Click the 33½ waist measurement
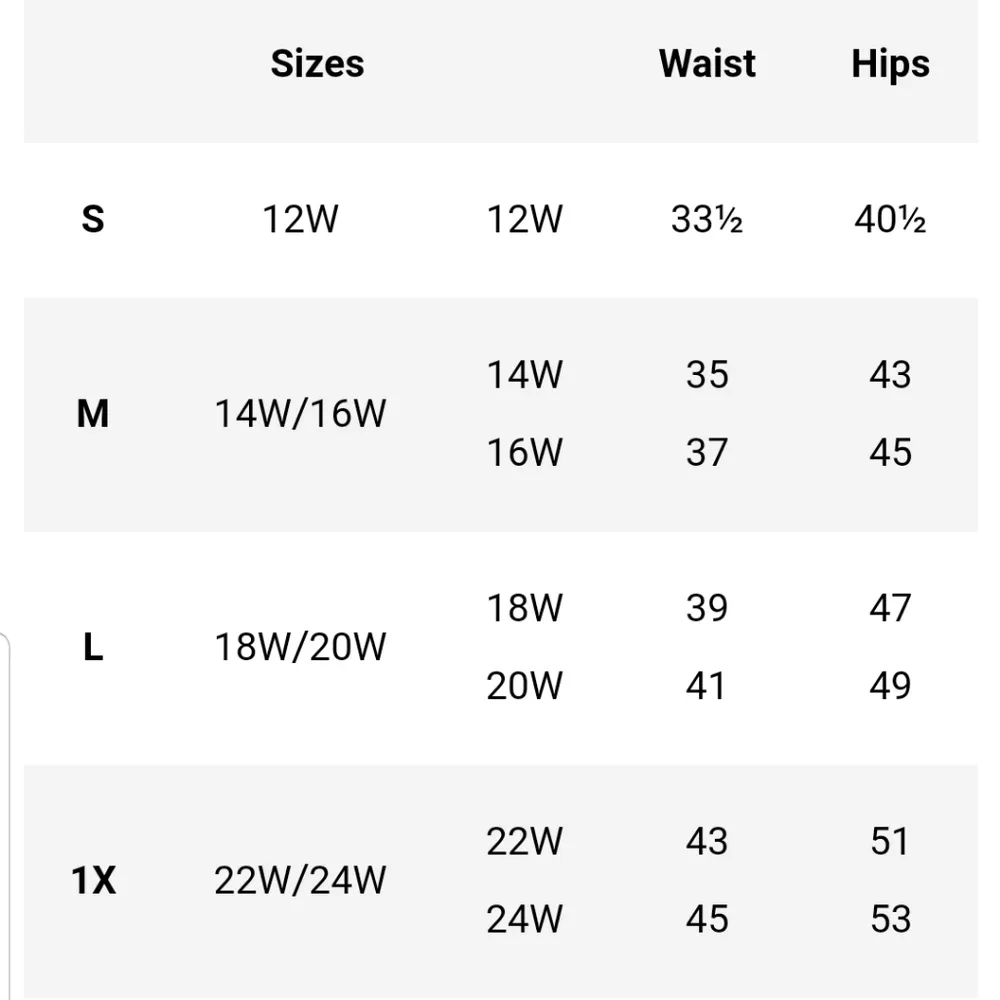Screen dimensions: 1000x1000 pos(706,219)
